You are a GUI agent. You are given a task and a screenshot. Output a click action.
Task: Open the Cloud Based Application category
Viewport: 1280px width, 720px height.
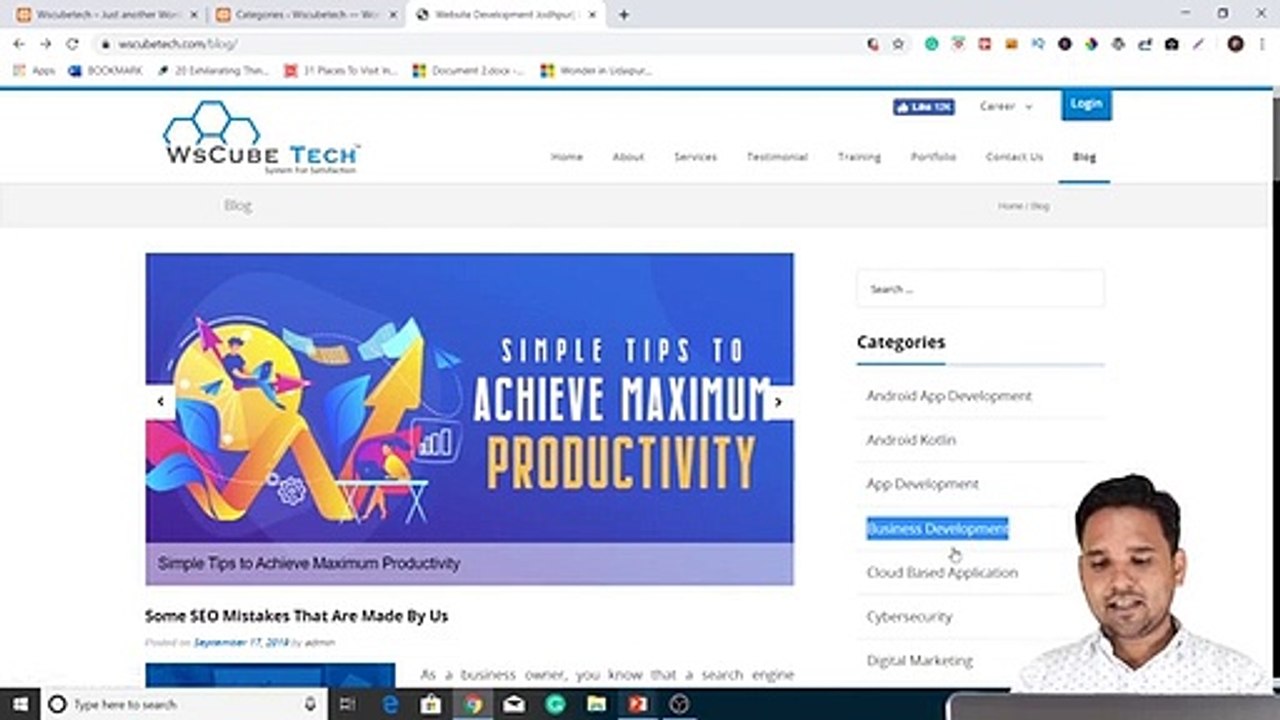[x=942, y=573]
